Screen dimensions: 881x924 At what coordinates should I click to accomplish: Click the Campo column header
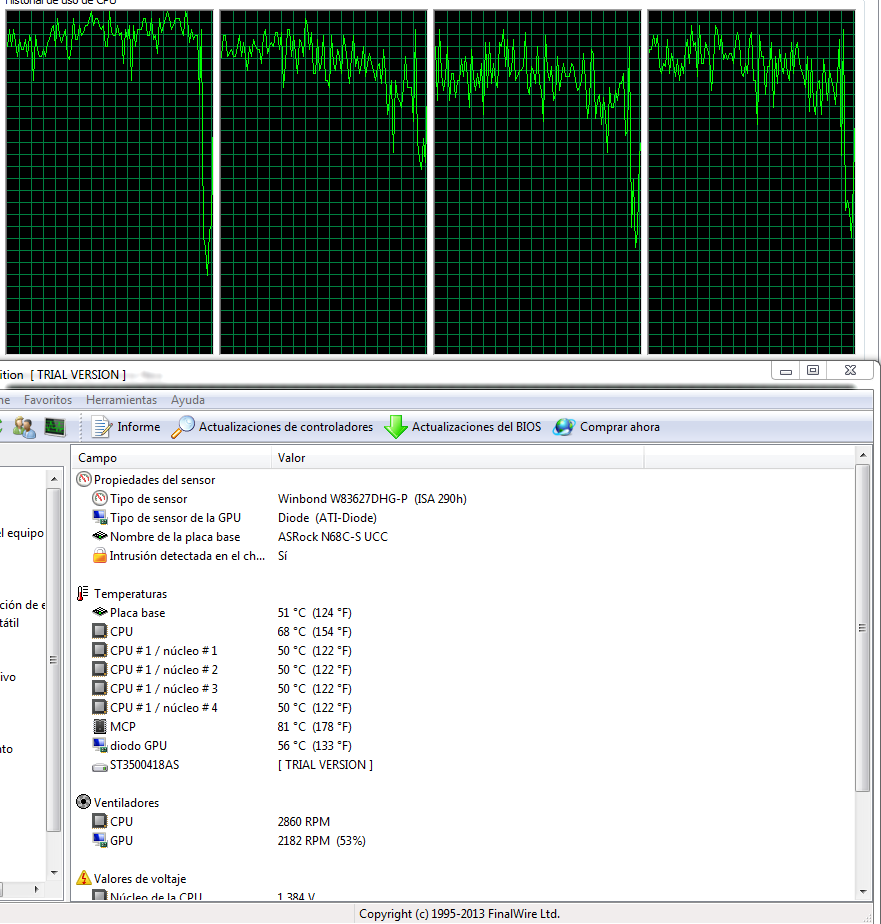171,458
